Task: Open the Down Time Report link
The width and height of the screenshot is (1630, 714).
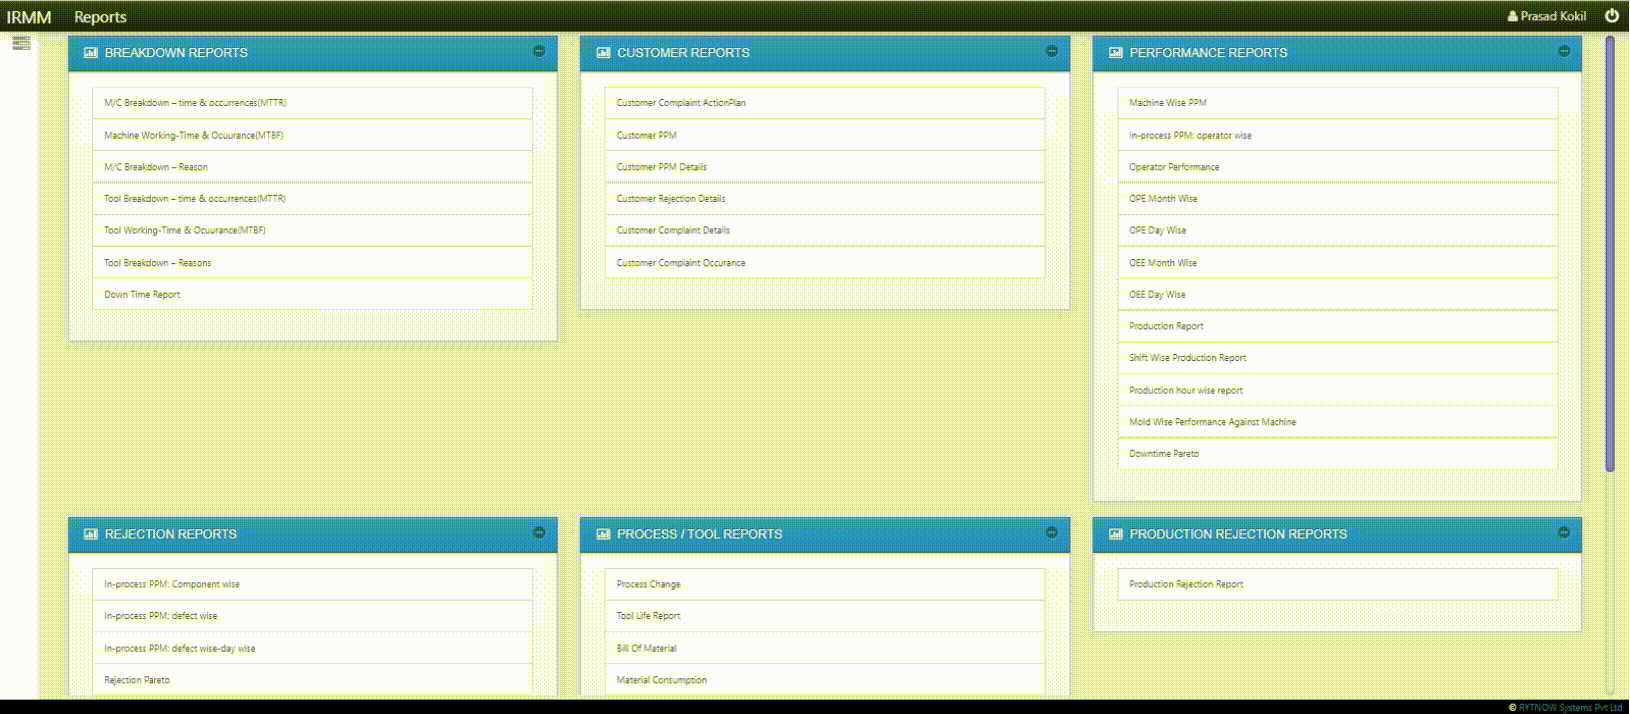Action: tap(142, 295)
